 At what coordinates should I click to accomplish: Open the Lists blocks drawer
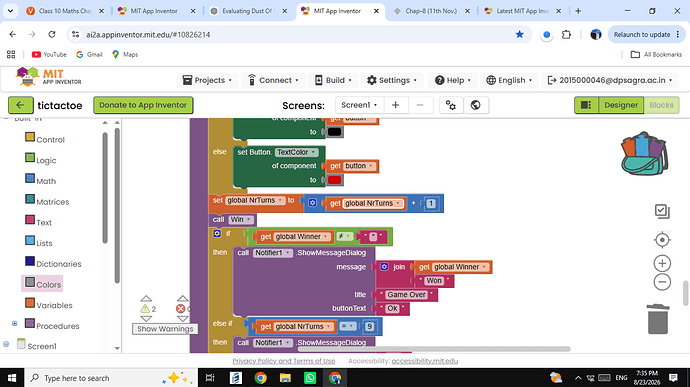coord(39,243)
